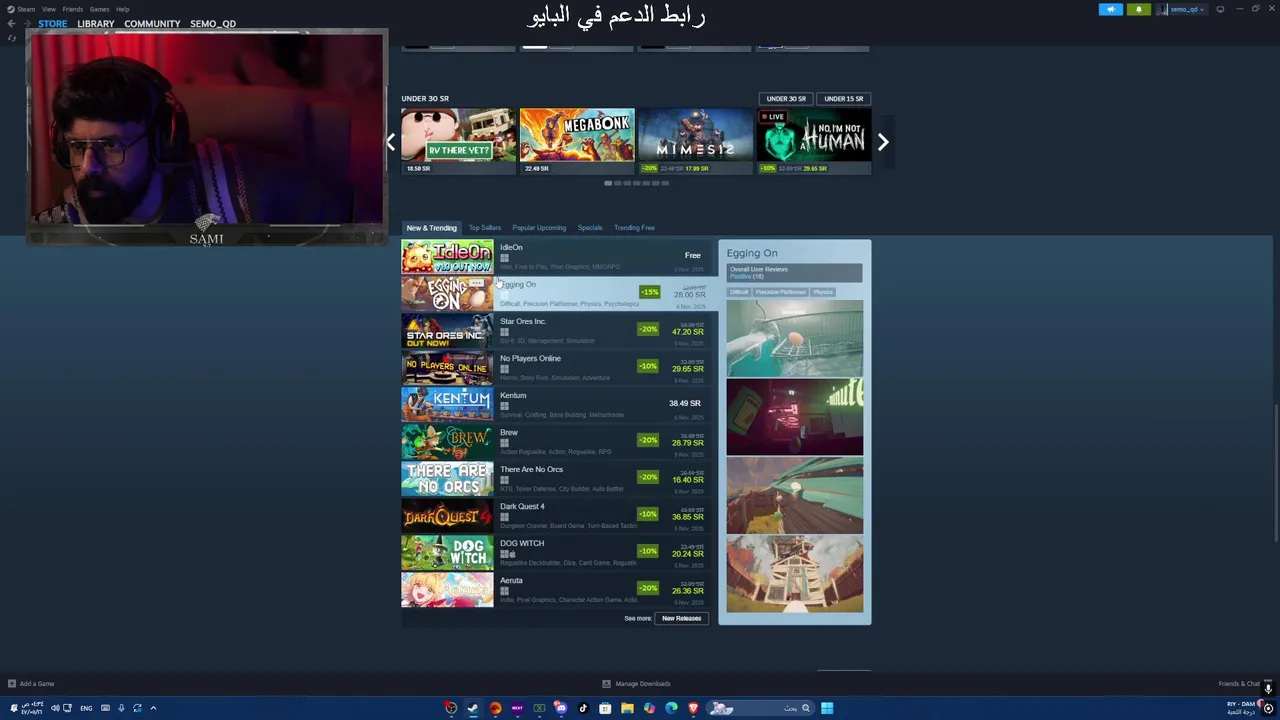This screenshot has width=1280, height=720.
Task: Open Manage Downloads
Action: coord(637,684)
